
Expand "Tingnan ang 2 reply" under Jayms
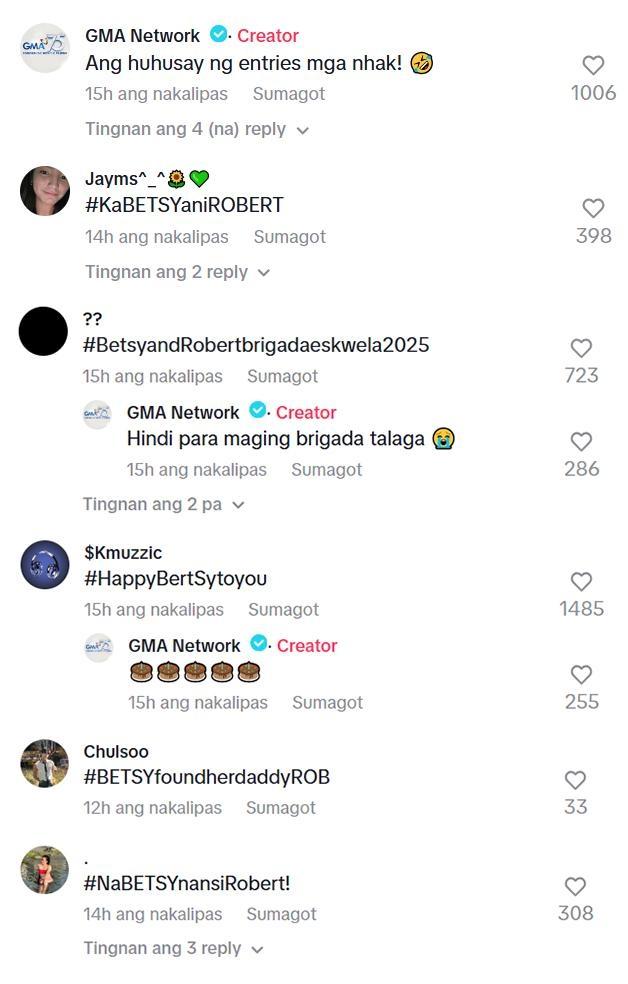(177, 272)
